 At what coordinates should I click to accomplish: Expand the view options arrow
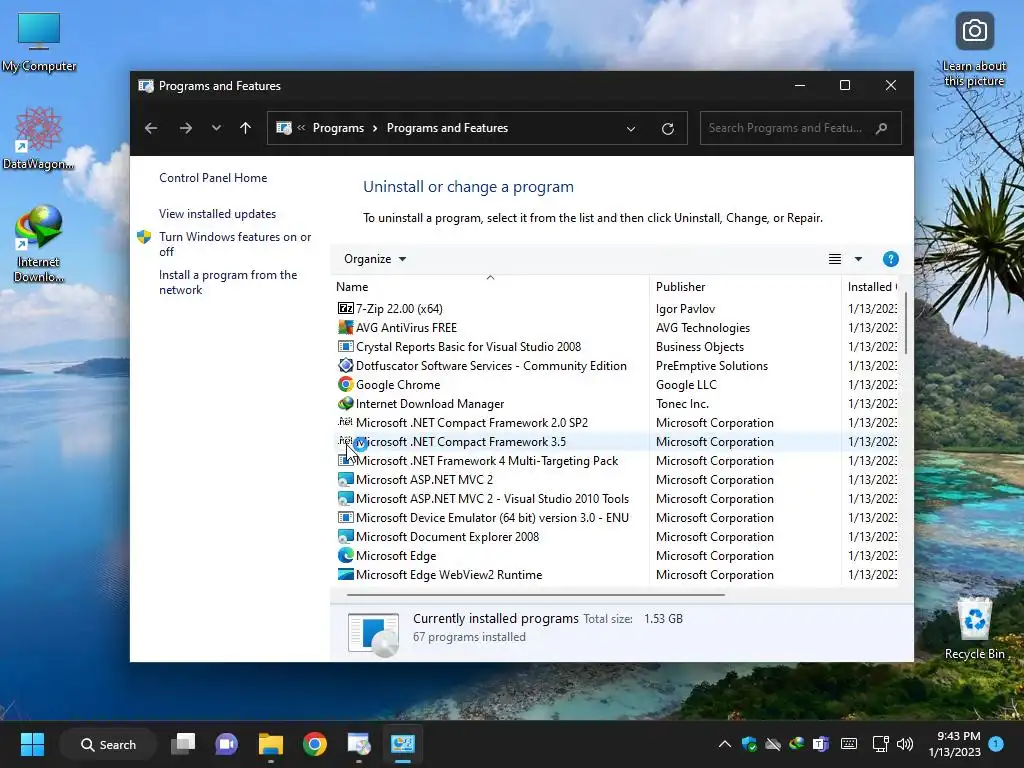point(858,259)
